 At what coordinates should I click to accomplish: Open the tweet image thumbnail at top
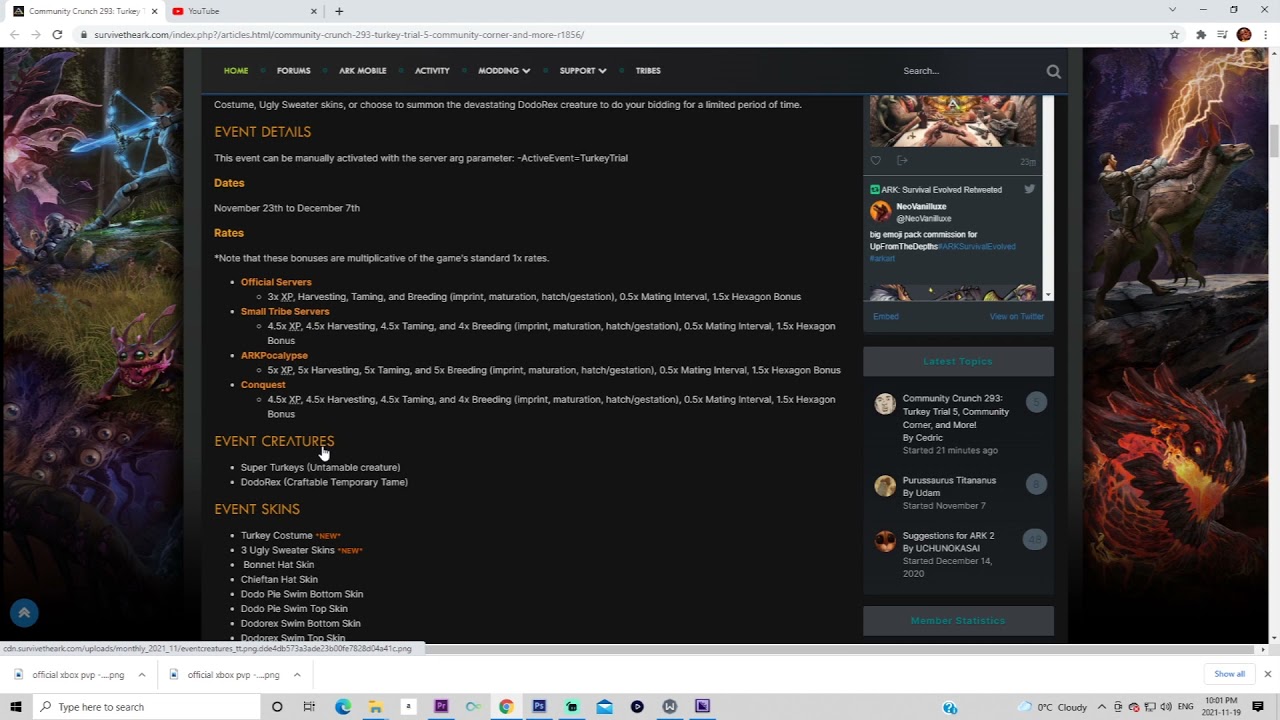953,121
